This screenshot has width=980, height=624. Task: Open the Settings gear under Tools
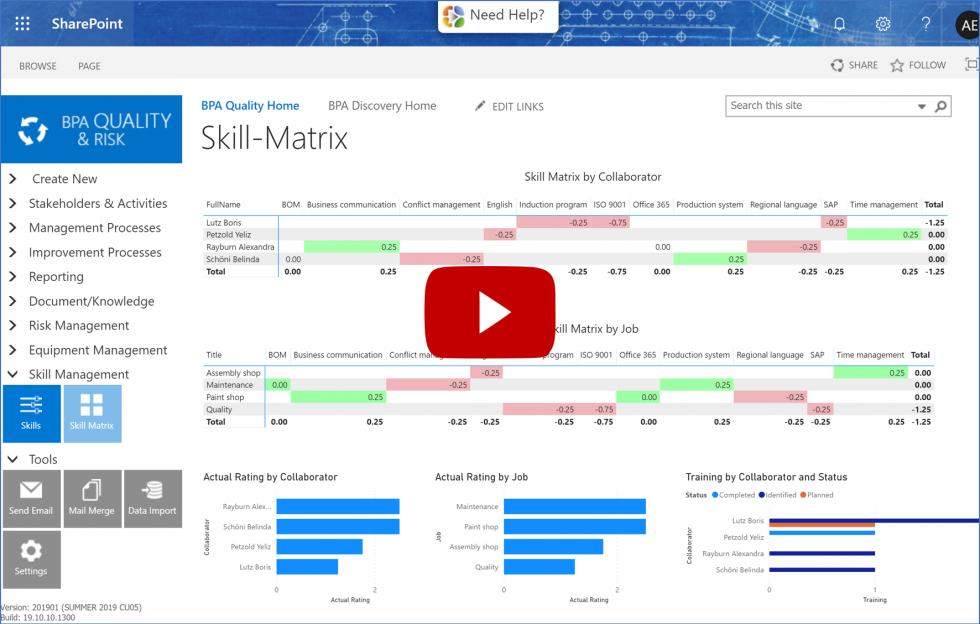31,558
